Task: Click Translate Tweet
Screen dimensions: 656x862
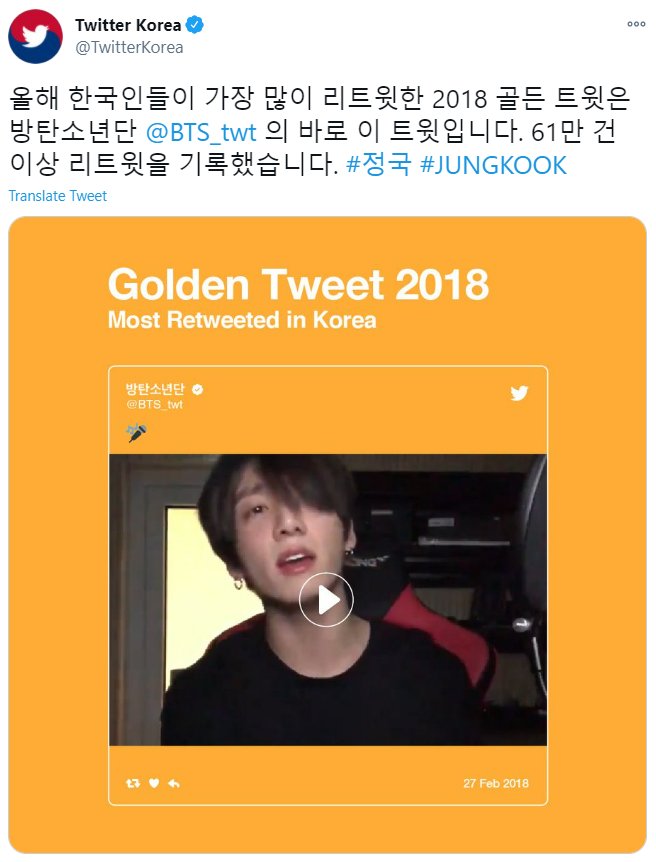Action: pos(58,196)
